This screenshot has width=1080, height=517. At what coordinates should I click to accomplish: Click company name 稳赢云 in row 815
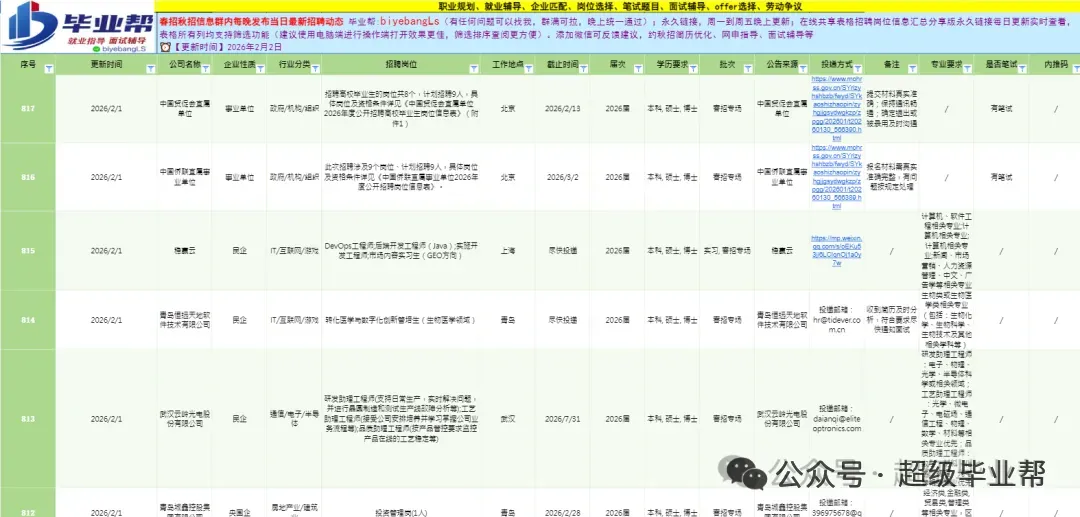pyautogui.click(x=184, y=251)
